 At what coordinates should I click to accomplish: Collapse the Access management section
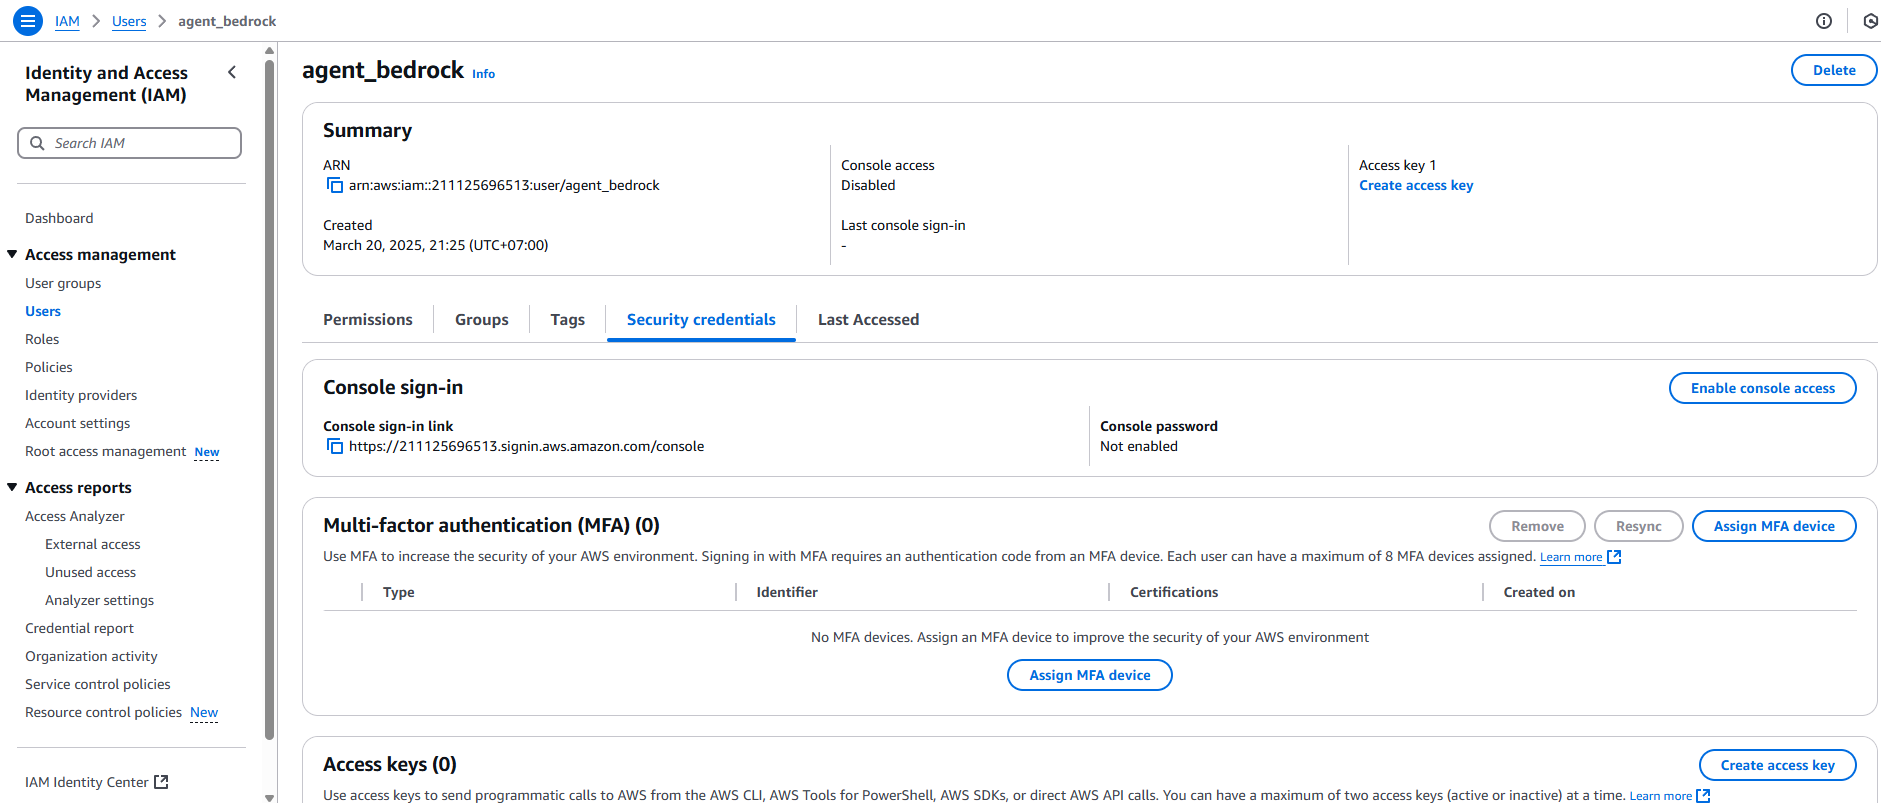[x=12, y=254]
